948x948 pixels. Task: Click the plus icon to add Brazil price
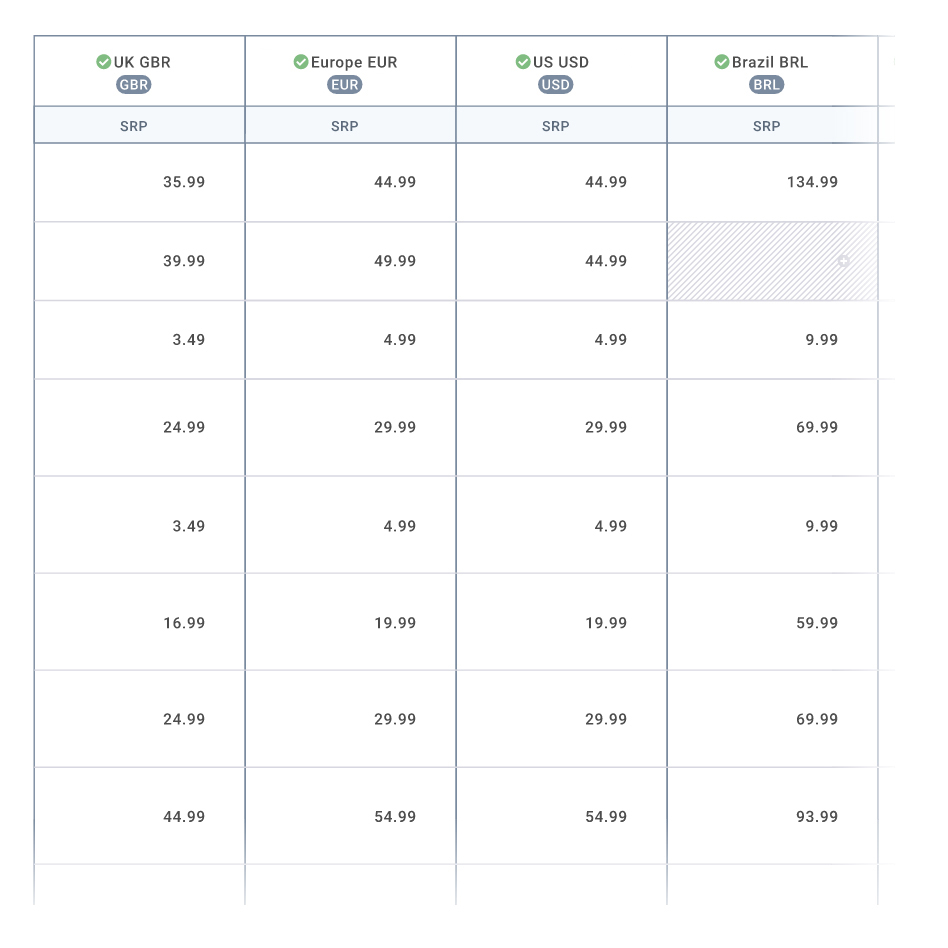pyautogui.click(x=844, y=261)
